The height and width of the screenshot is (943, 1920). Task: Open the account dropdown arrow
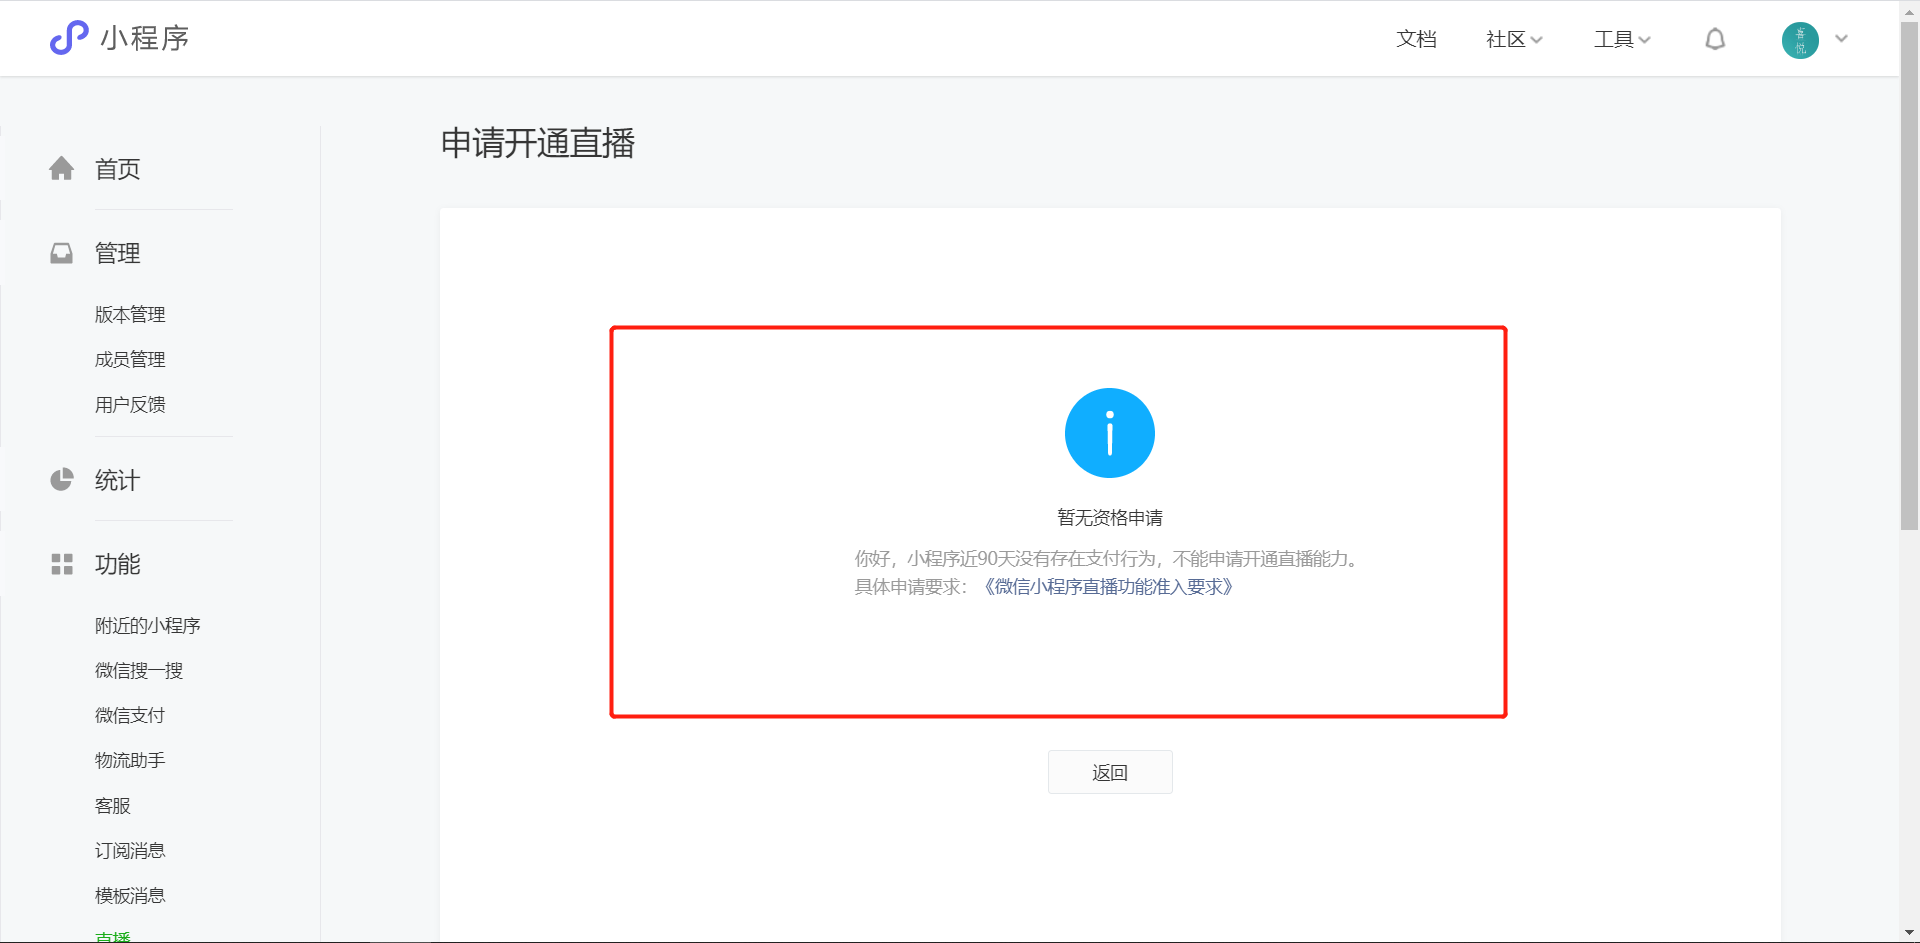coord(1841,39)
